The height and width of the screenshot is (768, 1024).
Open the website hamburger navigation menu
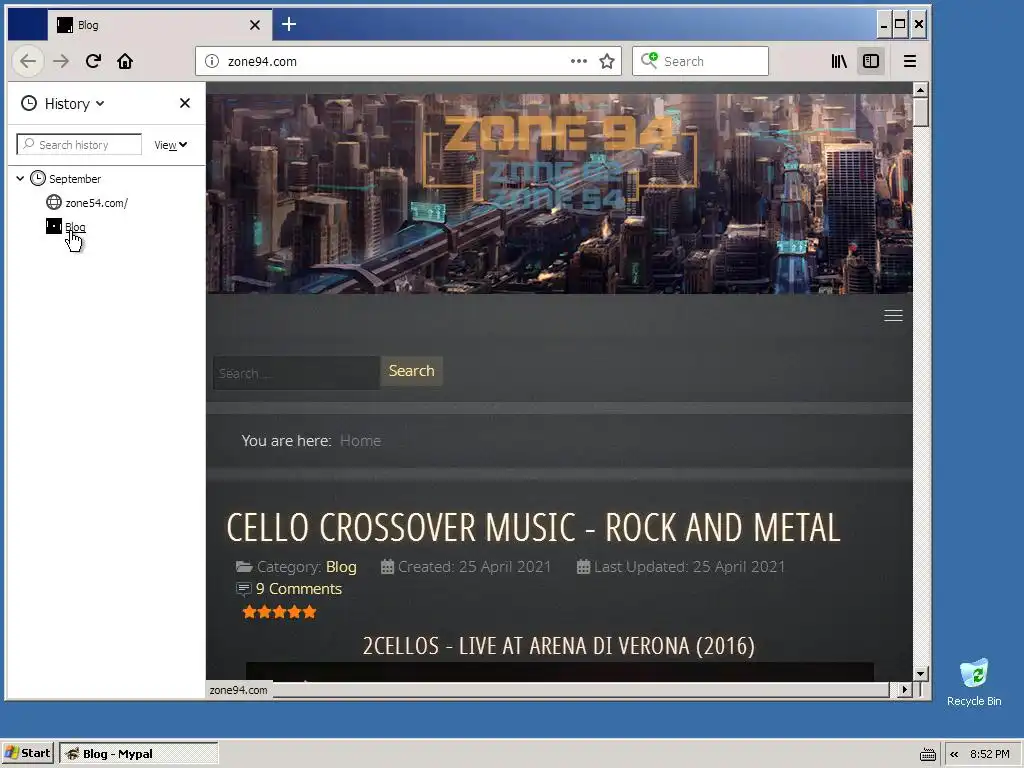coord(893,315)
